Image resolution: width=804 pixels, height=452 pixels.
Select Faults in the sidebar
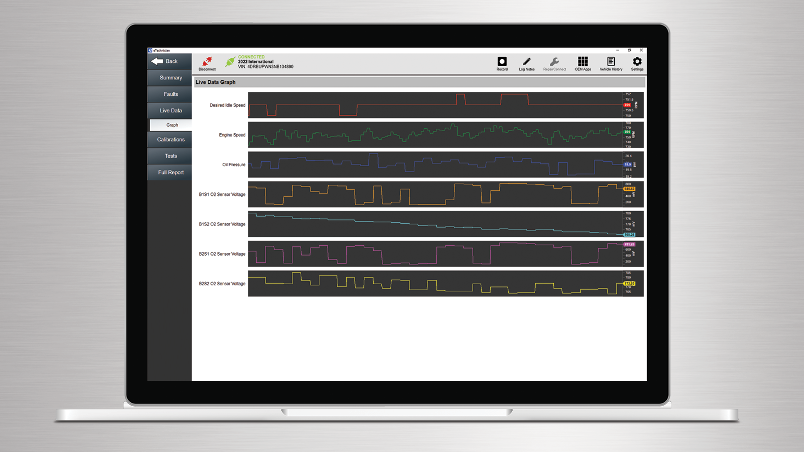[169, 93]
